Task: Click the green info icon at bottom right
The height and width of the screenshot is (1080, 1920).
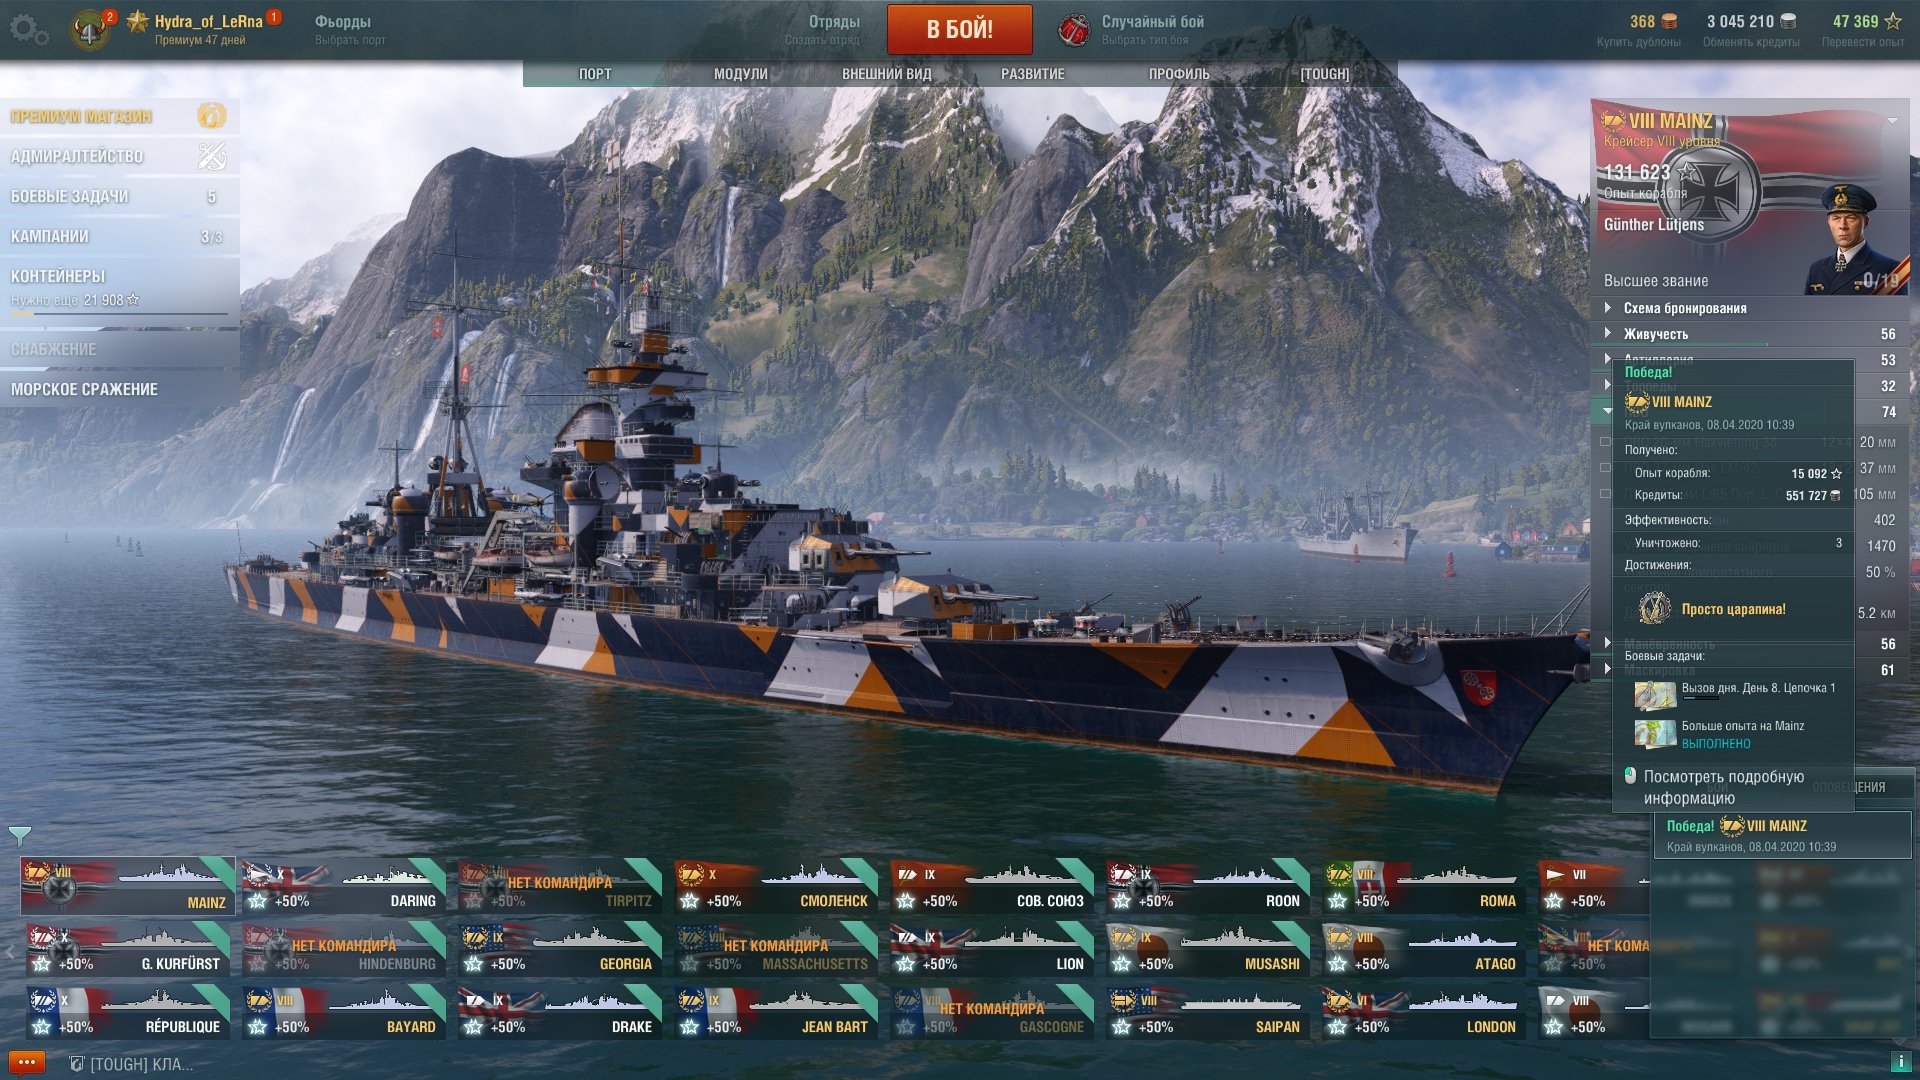Action: pyautogui.click(x=1900, y=1062)
